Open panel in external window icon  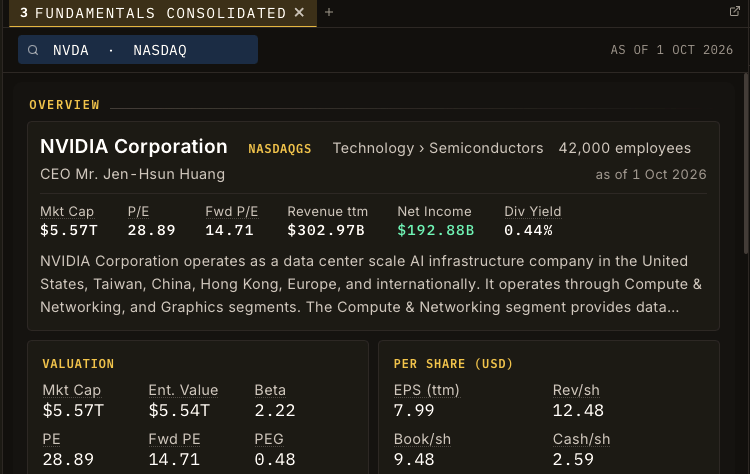[x=735, y=11]
